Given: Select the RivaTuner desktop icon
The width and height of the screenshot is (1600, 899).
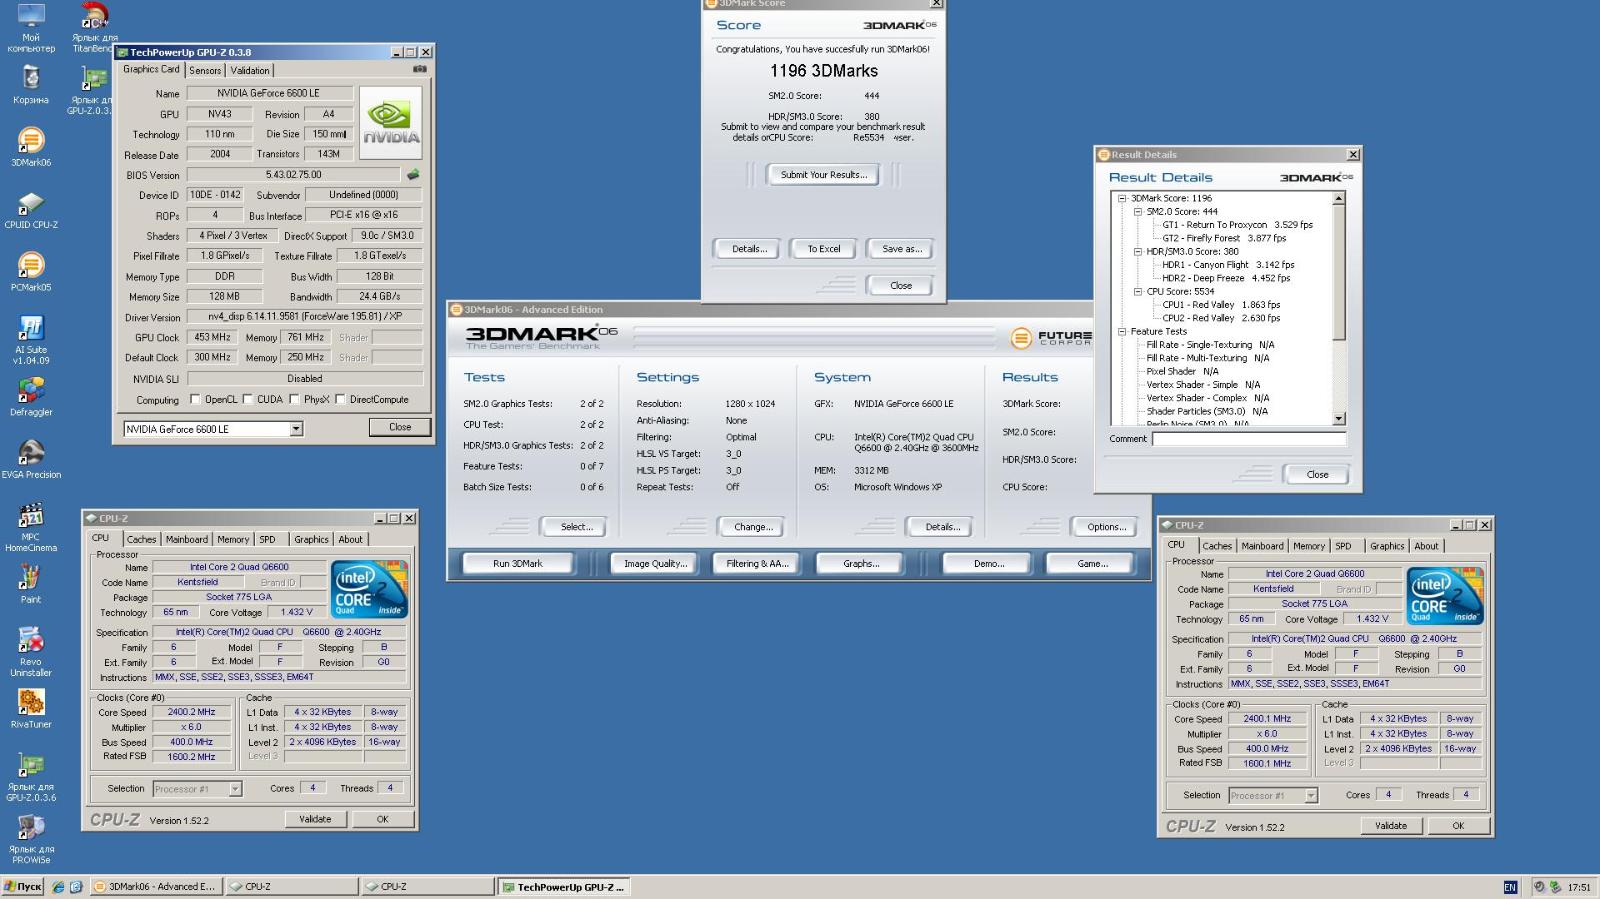Looking at the screenshot, I should 31,709.
